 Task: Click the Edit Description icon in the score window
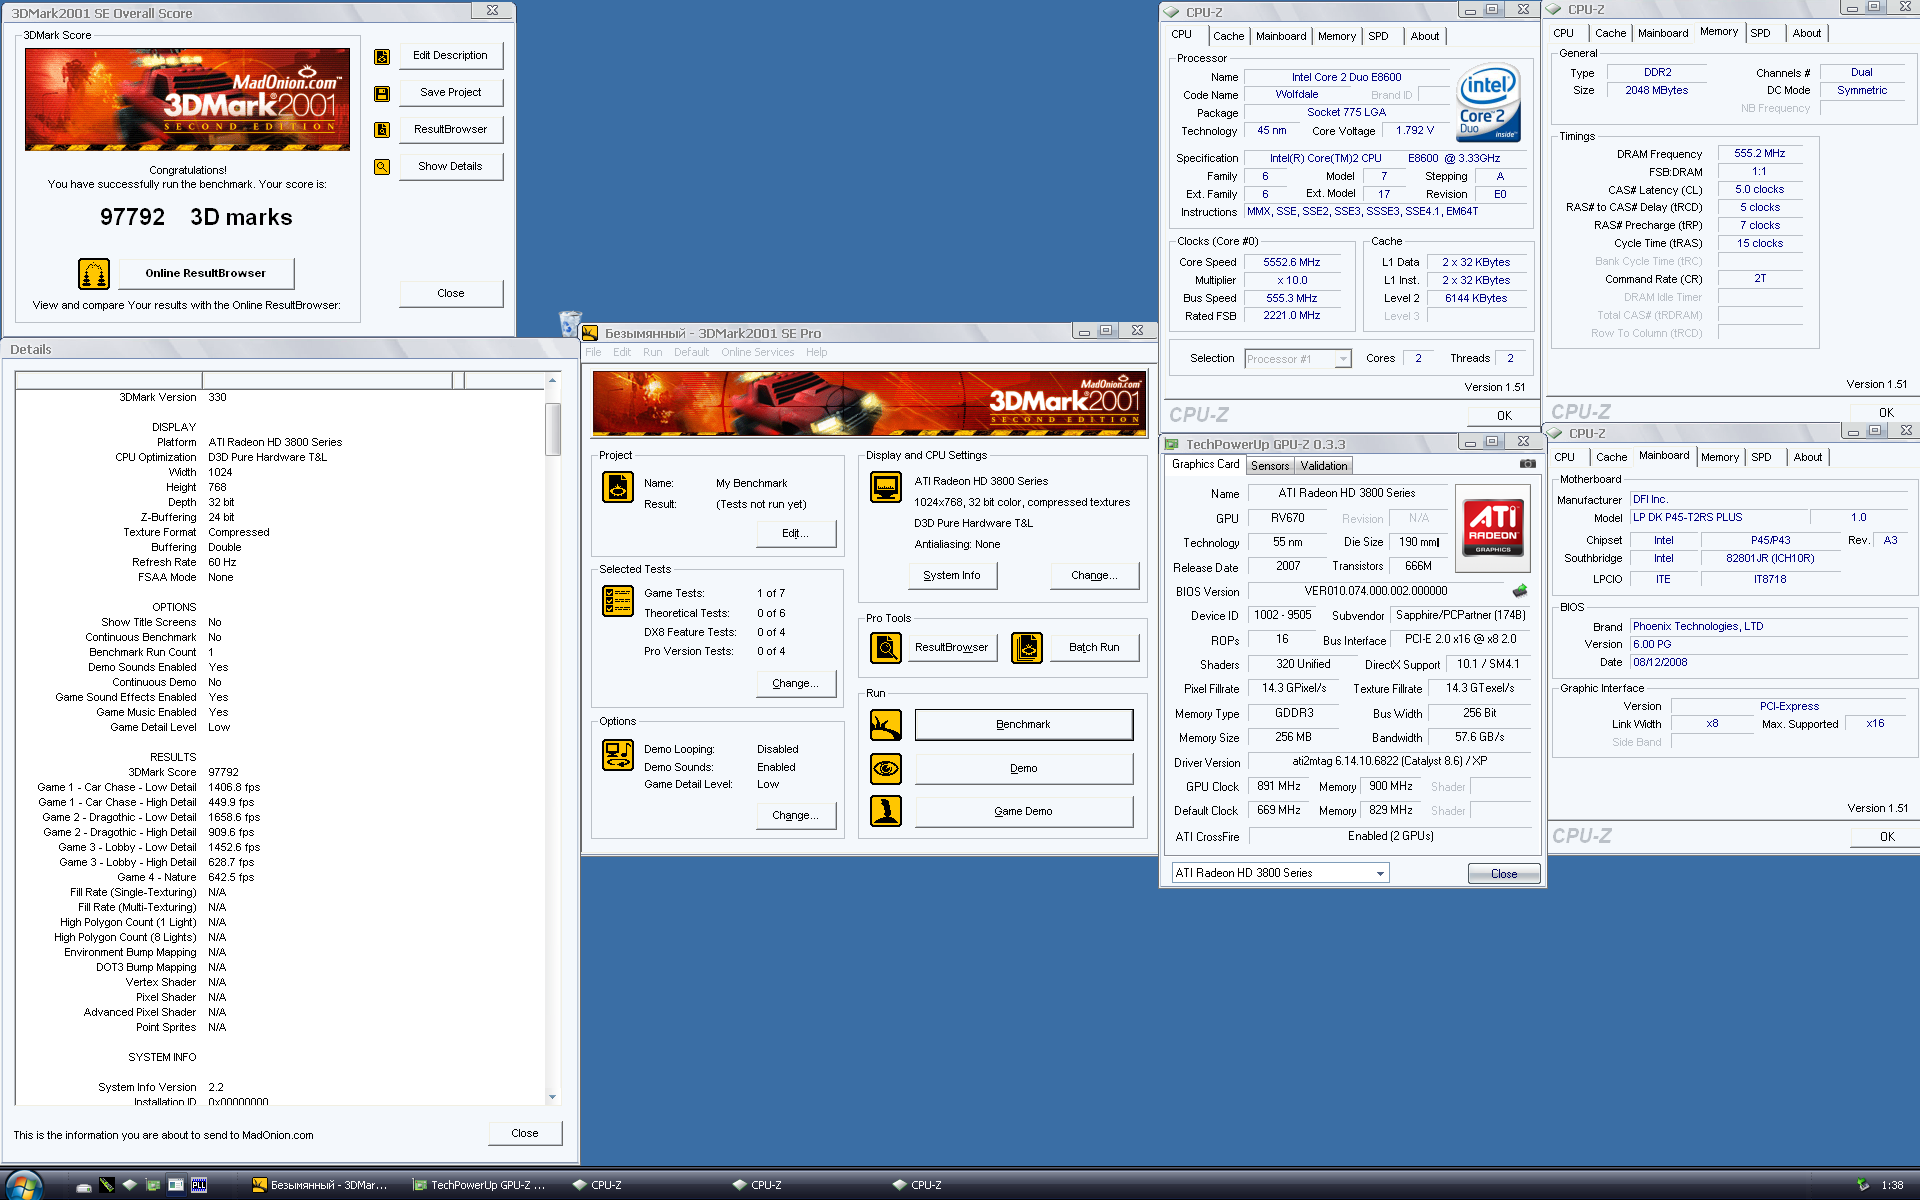pos(382,57)
